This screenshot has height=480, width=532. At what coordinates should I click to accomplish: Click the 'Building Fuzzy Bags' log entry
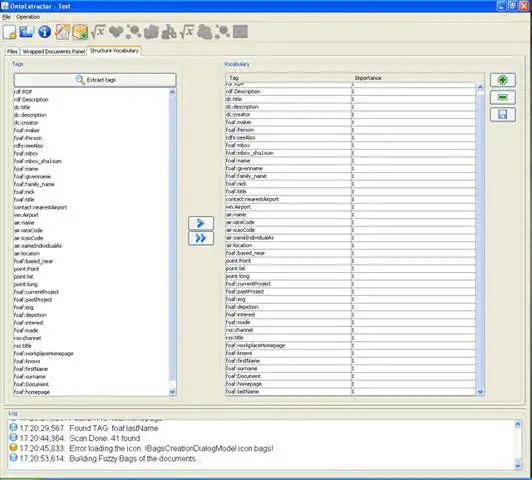(135, 459)
